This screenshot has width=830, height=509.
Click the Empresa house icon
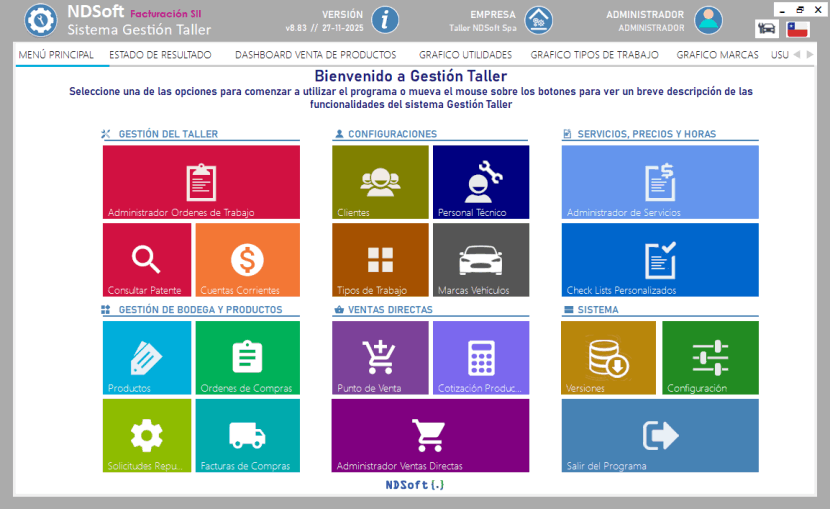[x=539, y=19]
